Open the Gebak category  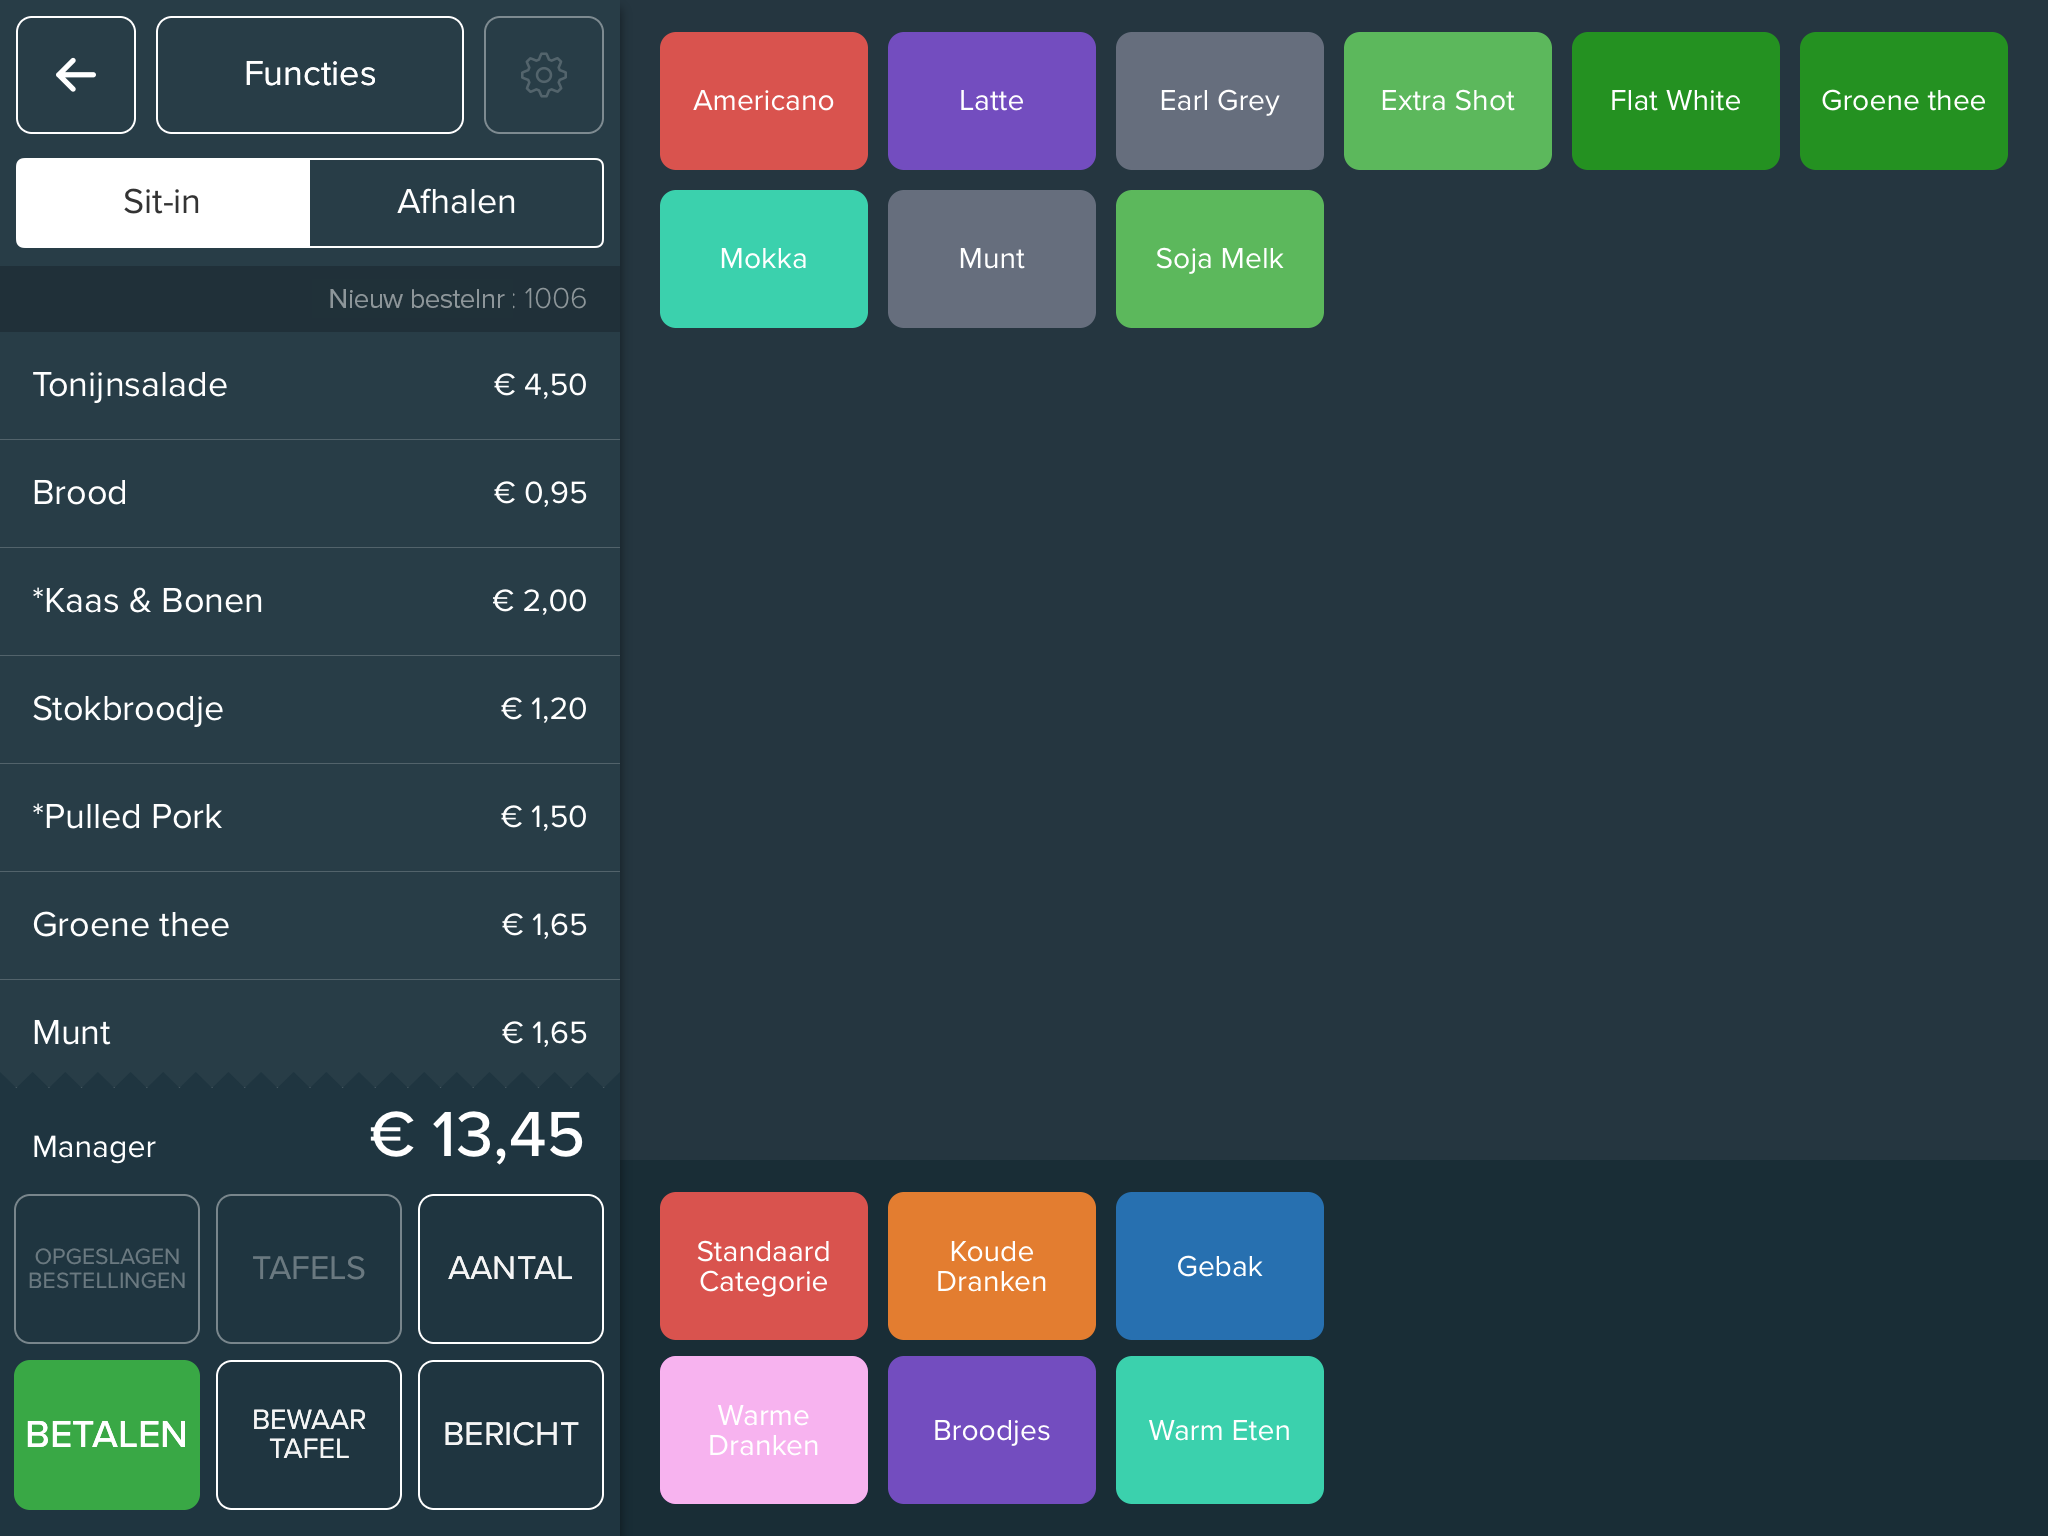tap(1219, 1266)
